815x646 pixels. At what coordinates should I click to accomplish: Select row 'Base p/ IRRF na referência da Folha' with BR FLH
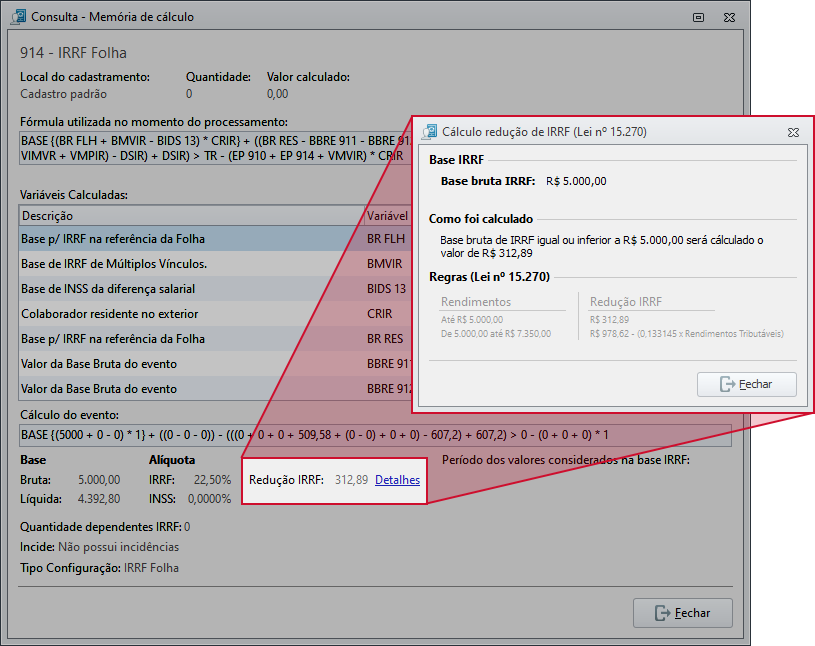215,239
